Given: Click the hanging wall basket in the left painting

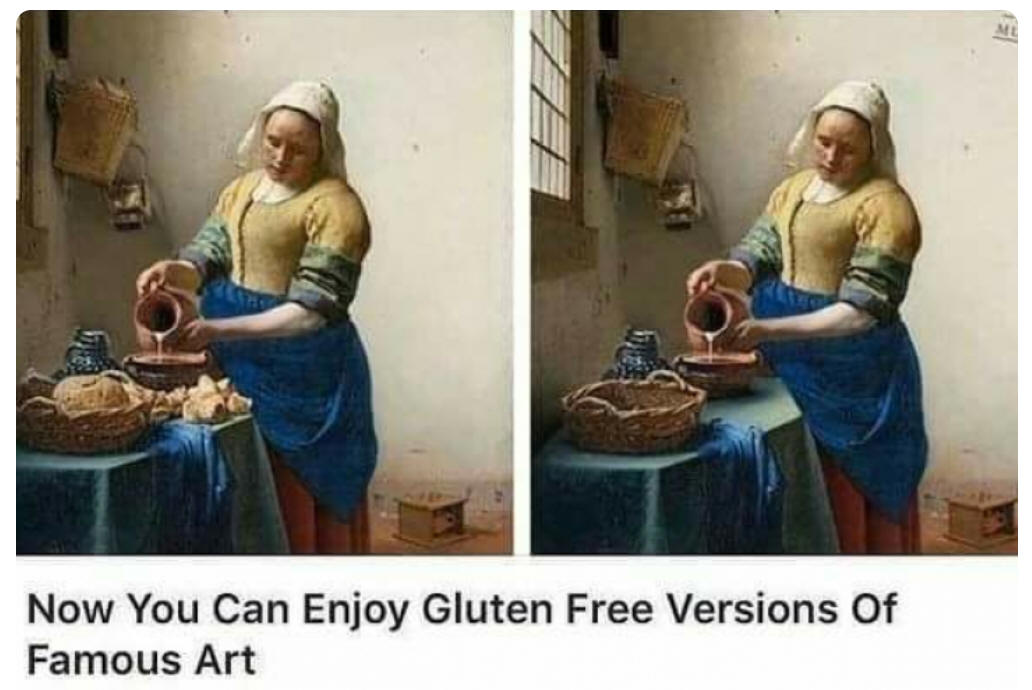Looking at the screenshot, I should pos(95,132).
